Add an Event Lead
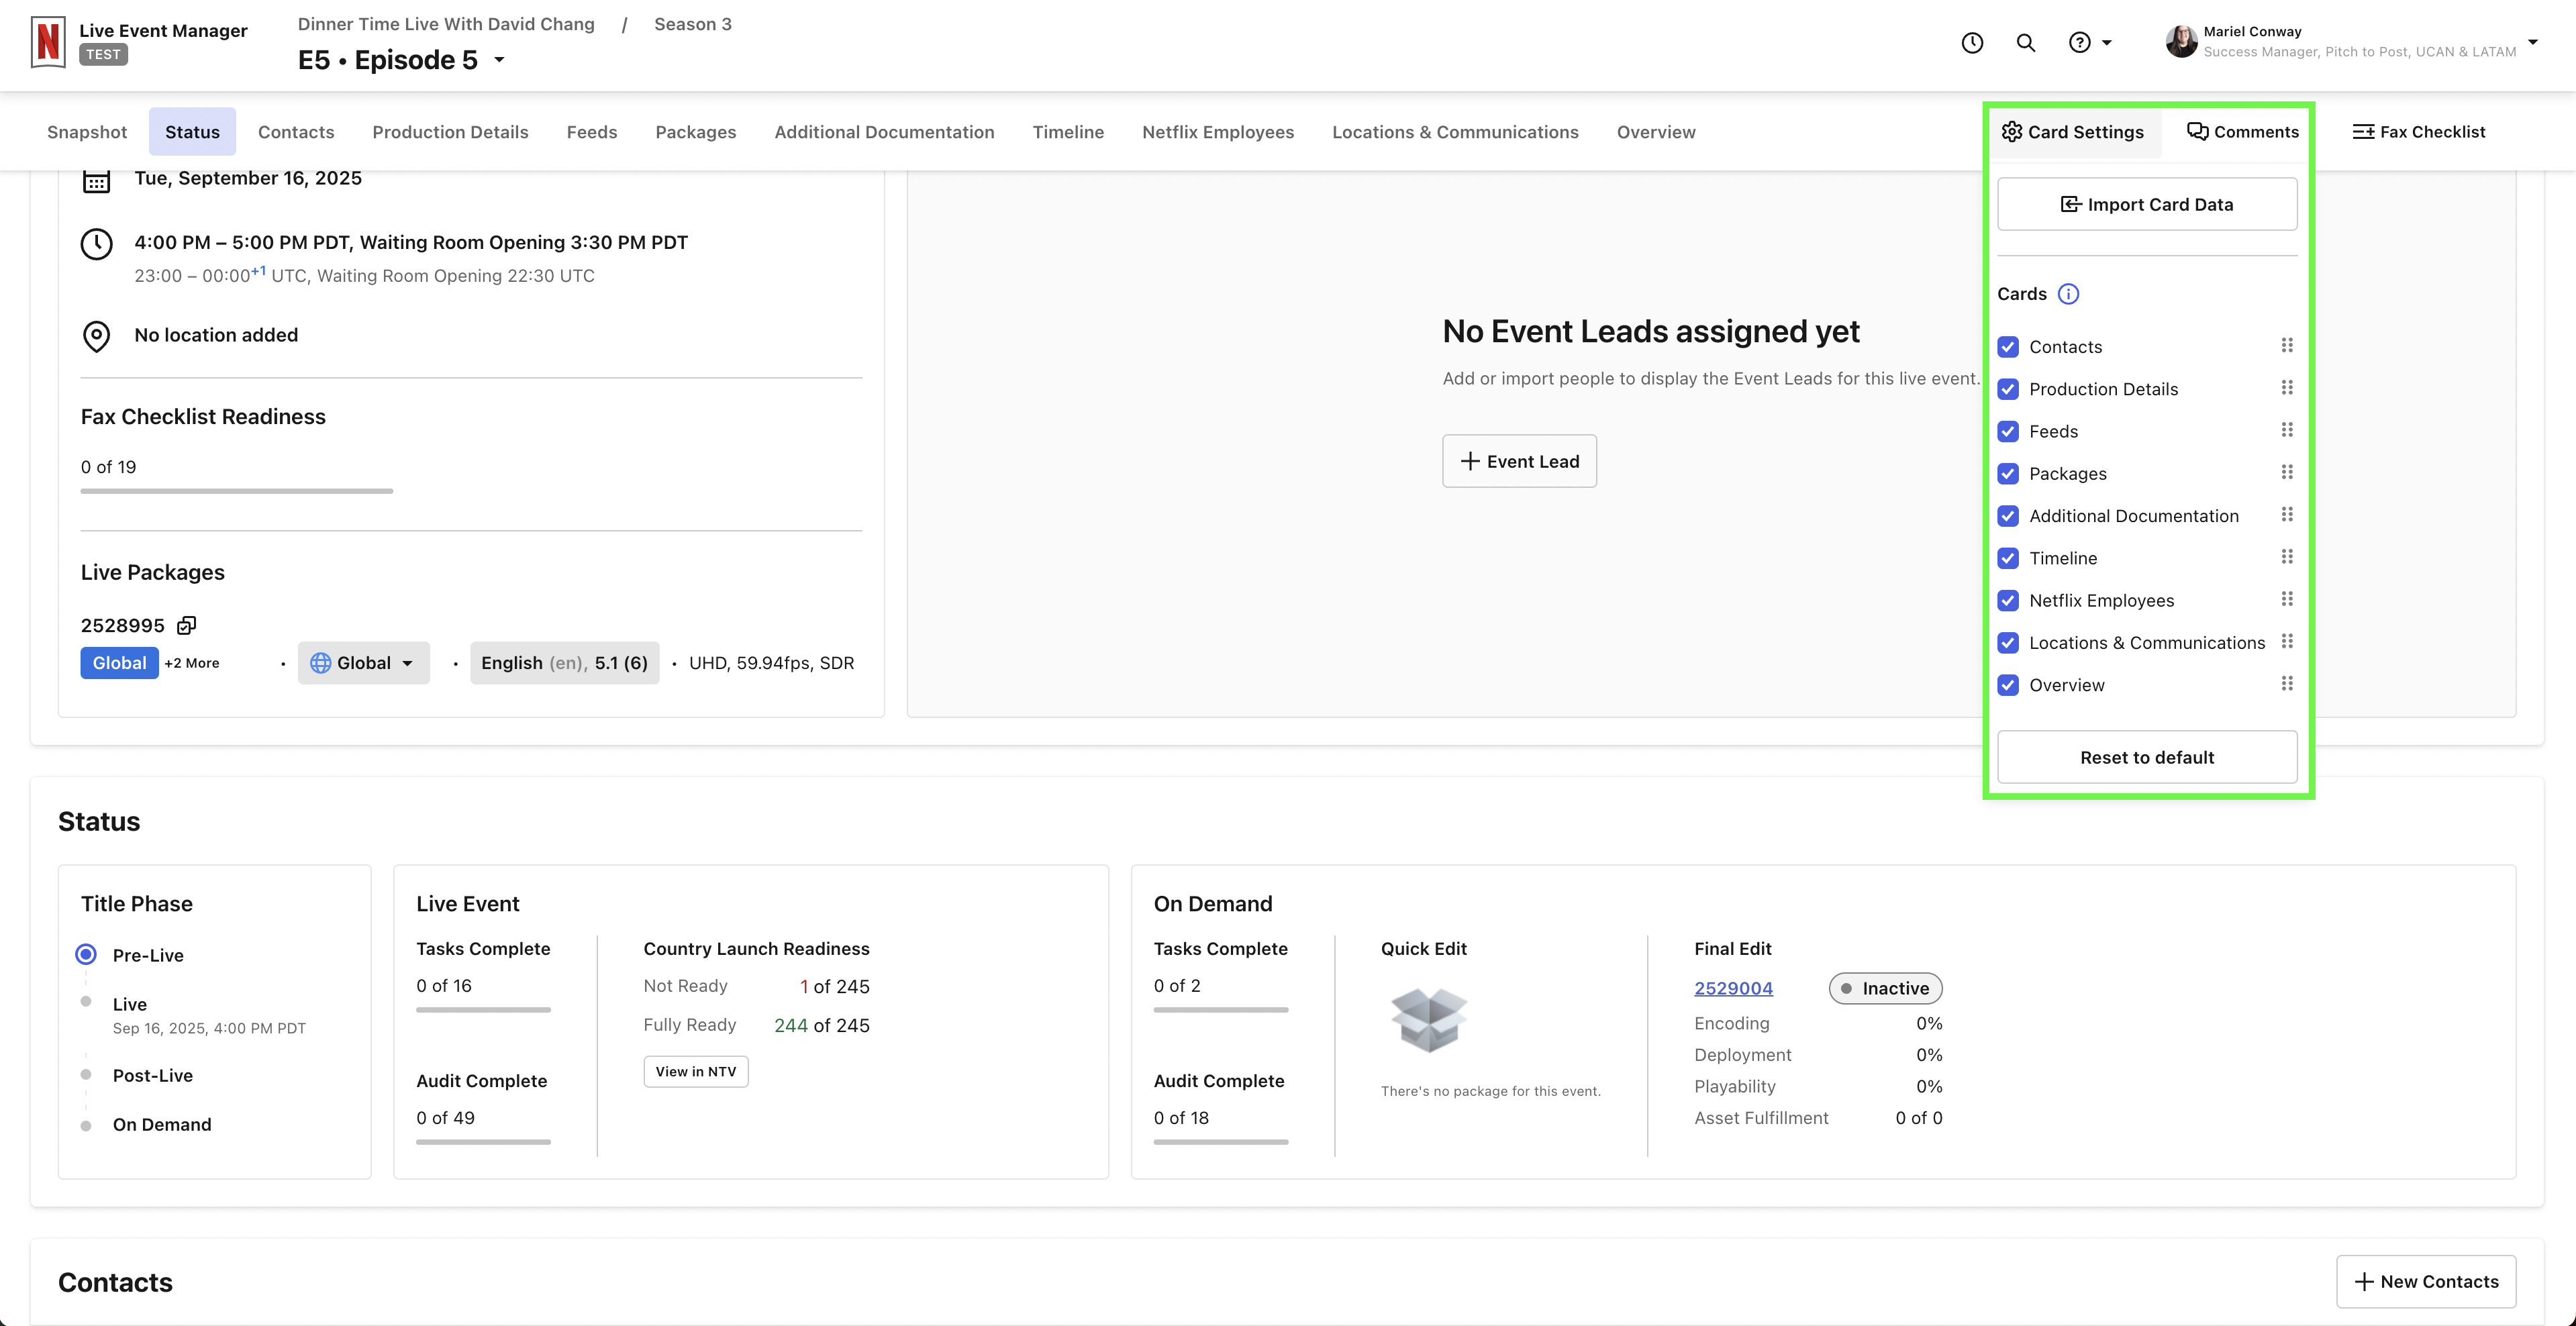Image resolution: width=2576 pixels, height=1326 pixels. tap(1519, 461)
